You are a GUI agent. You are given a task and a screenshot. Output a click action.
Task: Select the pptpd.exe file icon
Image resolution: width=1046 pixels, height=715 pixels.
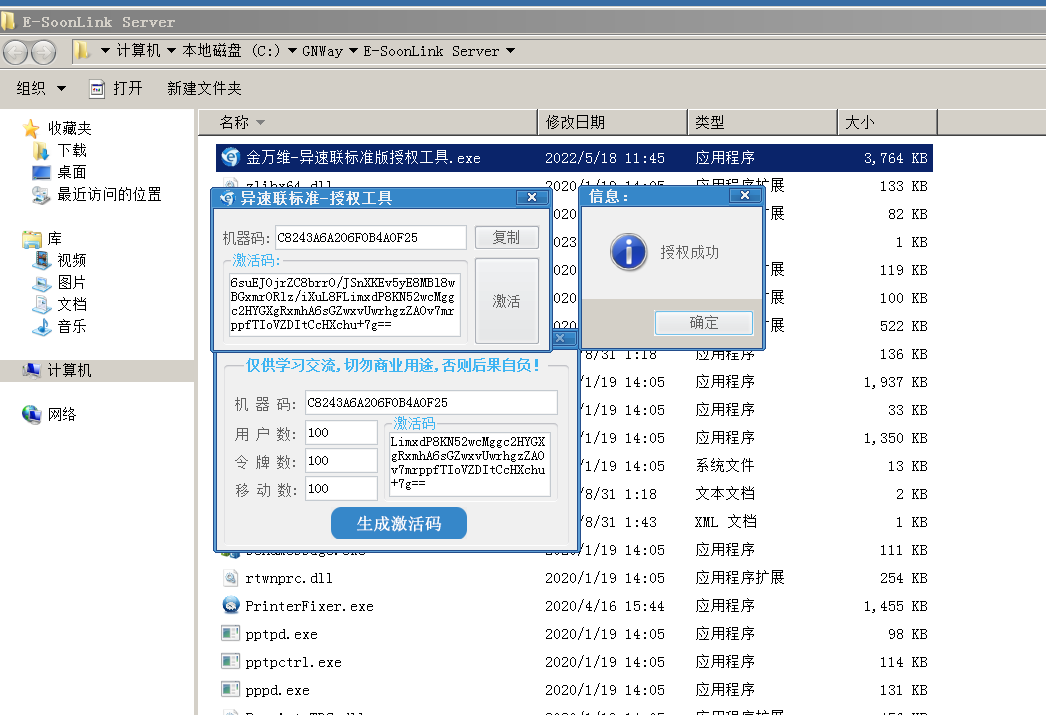point(231,633)
